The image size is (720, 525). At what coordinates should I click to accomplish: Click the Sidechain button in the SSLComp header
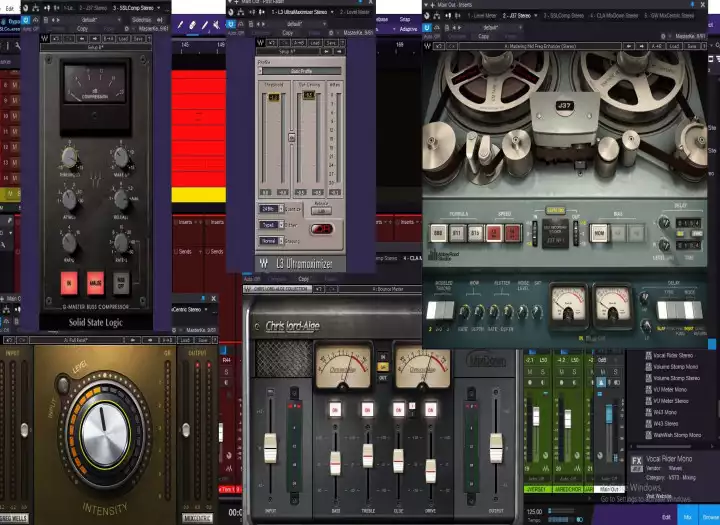click(141, 20)
